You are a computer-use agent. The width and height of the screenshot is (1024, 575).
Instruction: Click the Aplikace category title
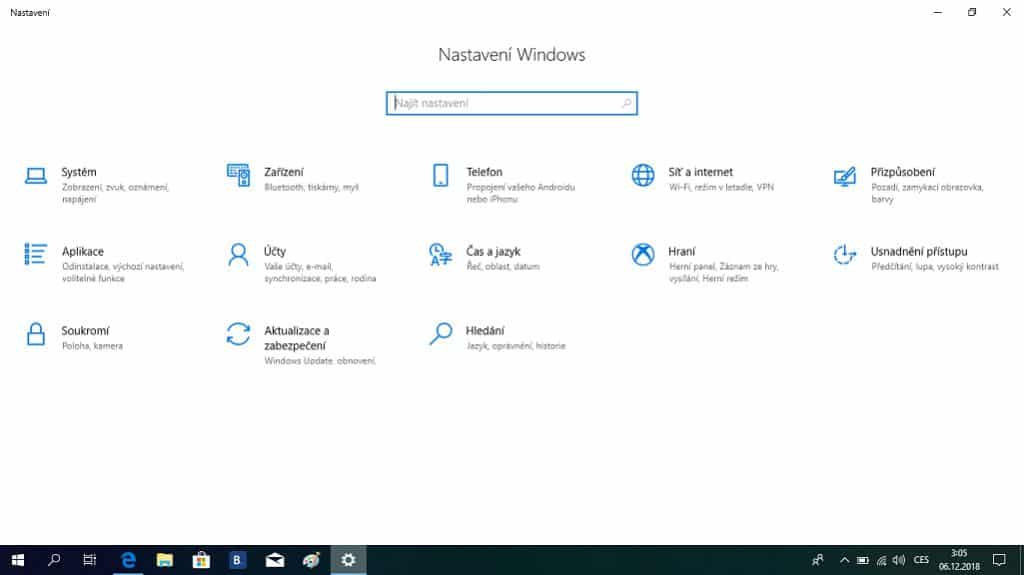tap(82, 252)
